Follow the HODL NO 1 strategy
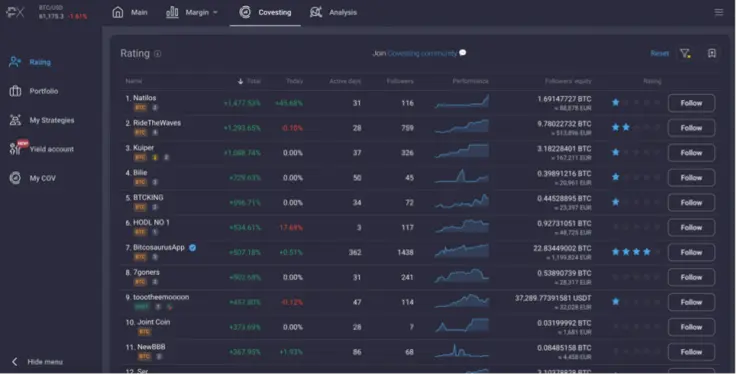The height and width of the screenshot is (375, 737). [x=691, y=227]
